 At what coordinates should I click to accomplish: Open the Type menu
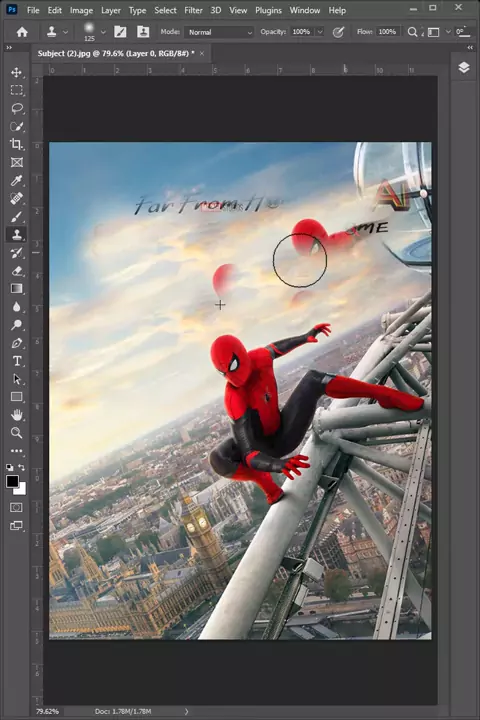(137, 10)
